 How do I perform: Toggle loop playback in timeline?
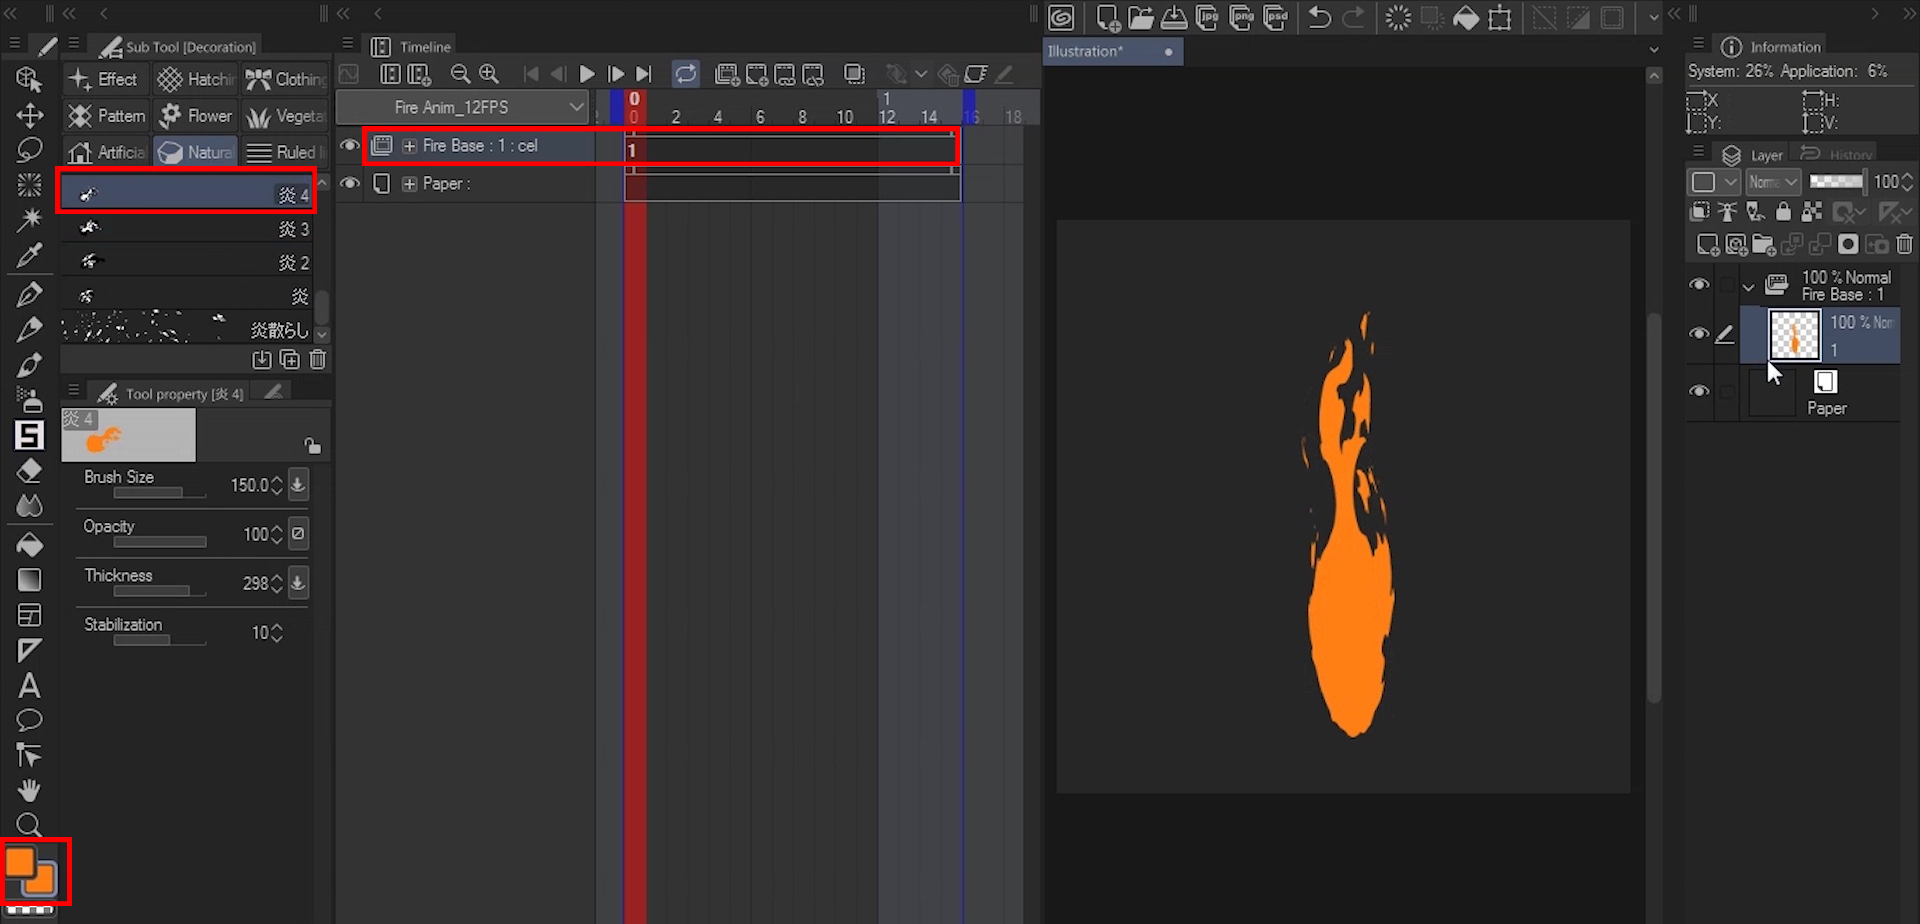pyautogui.click(x=686, y=74)
